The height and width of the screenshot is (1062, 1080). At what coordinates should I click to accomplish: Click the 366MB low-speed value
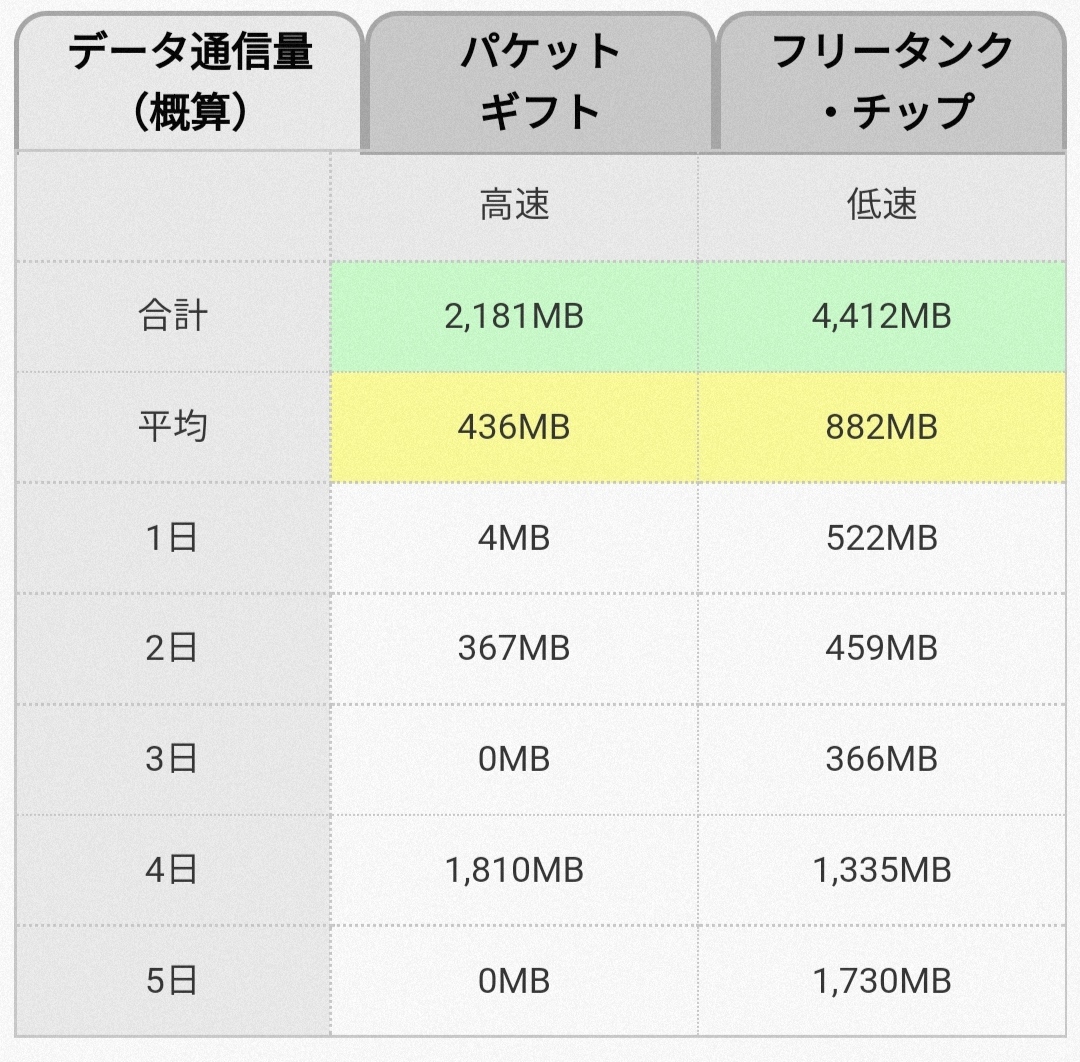pyautogui.click(x=882, y=759)
